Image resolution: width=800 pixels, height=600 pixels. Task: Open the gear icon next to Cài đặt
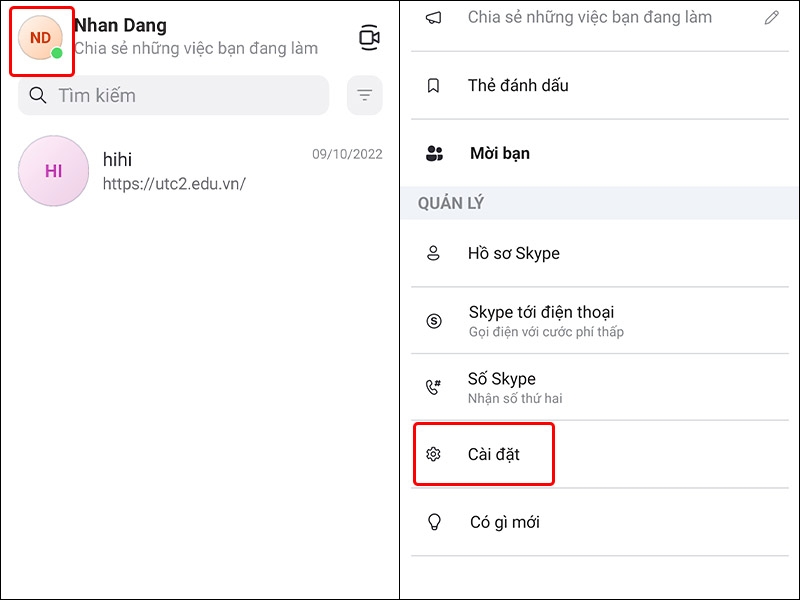(x=433, y=453)
